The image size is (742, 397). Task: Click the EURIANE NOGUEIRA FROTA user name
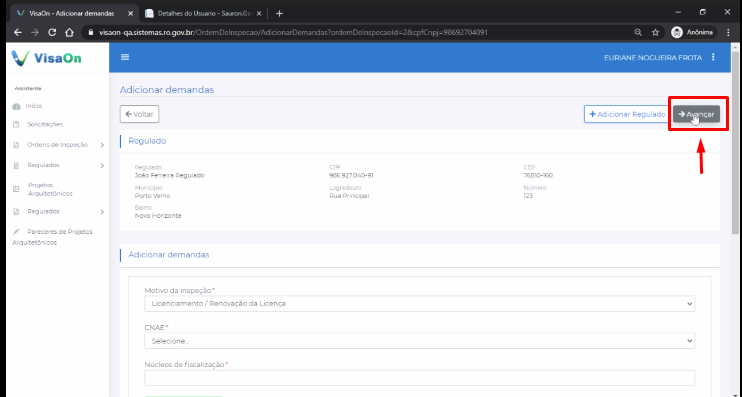[x=653, y=58]
